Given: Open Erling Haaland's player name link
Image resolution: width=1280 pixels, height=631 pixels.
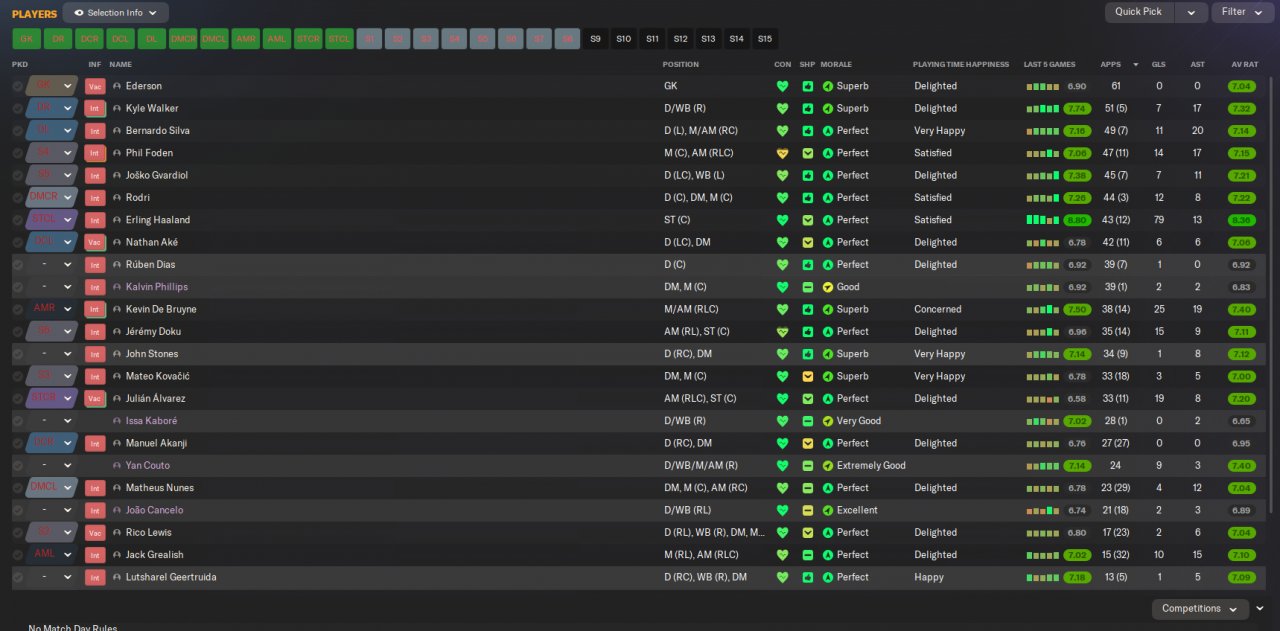Looking at the screenshot, I should 158,220.
